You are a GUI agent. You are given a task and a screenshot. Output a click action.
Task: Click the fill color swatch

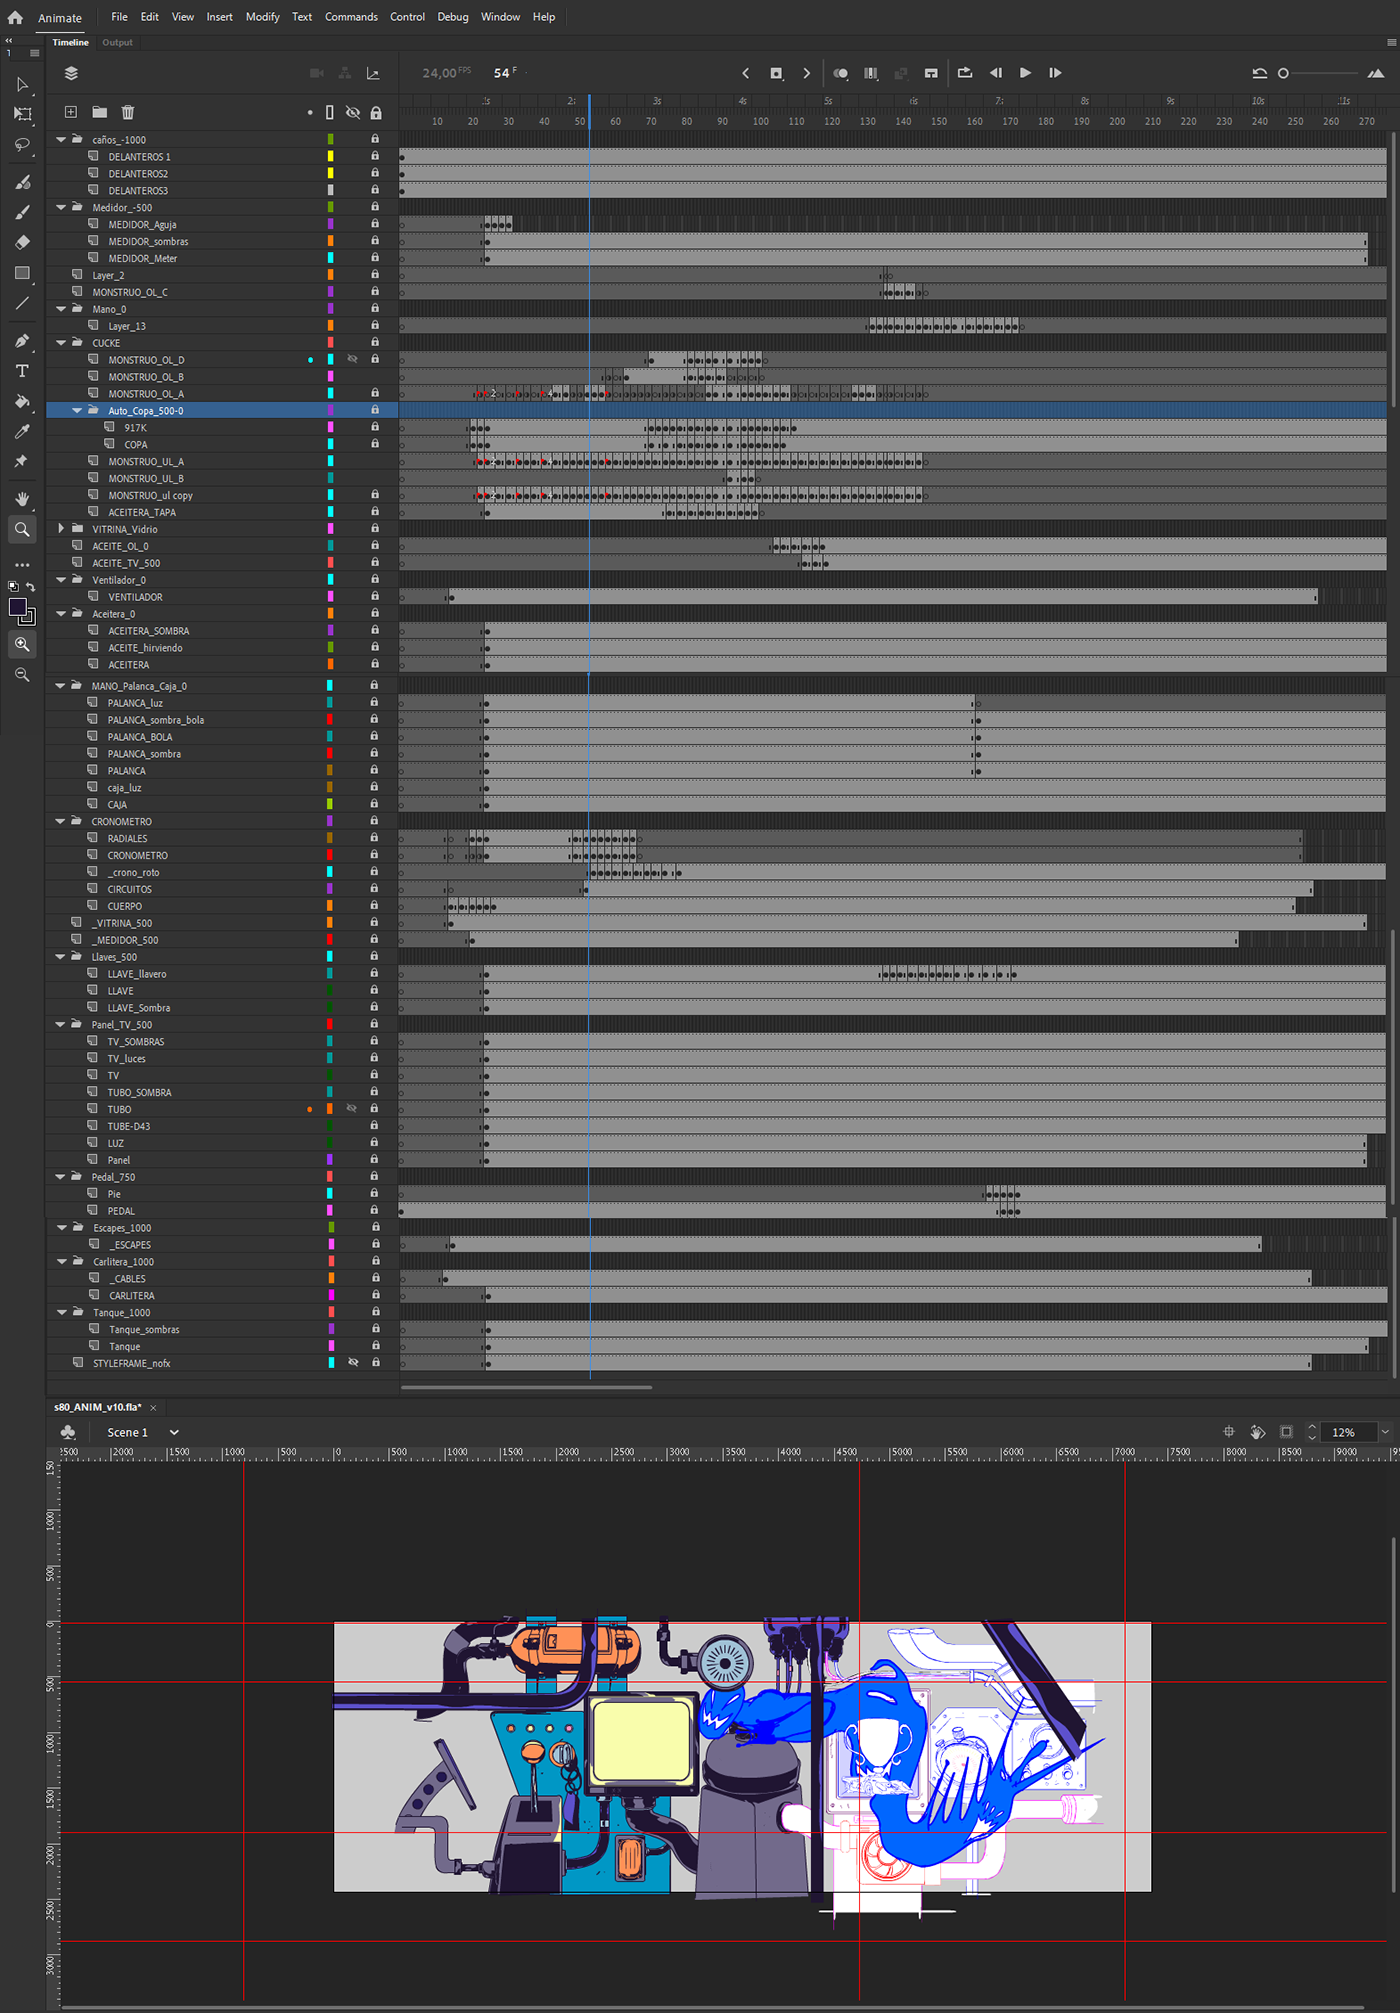17,607
